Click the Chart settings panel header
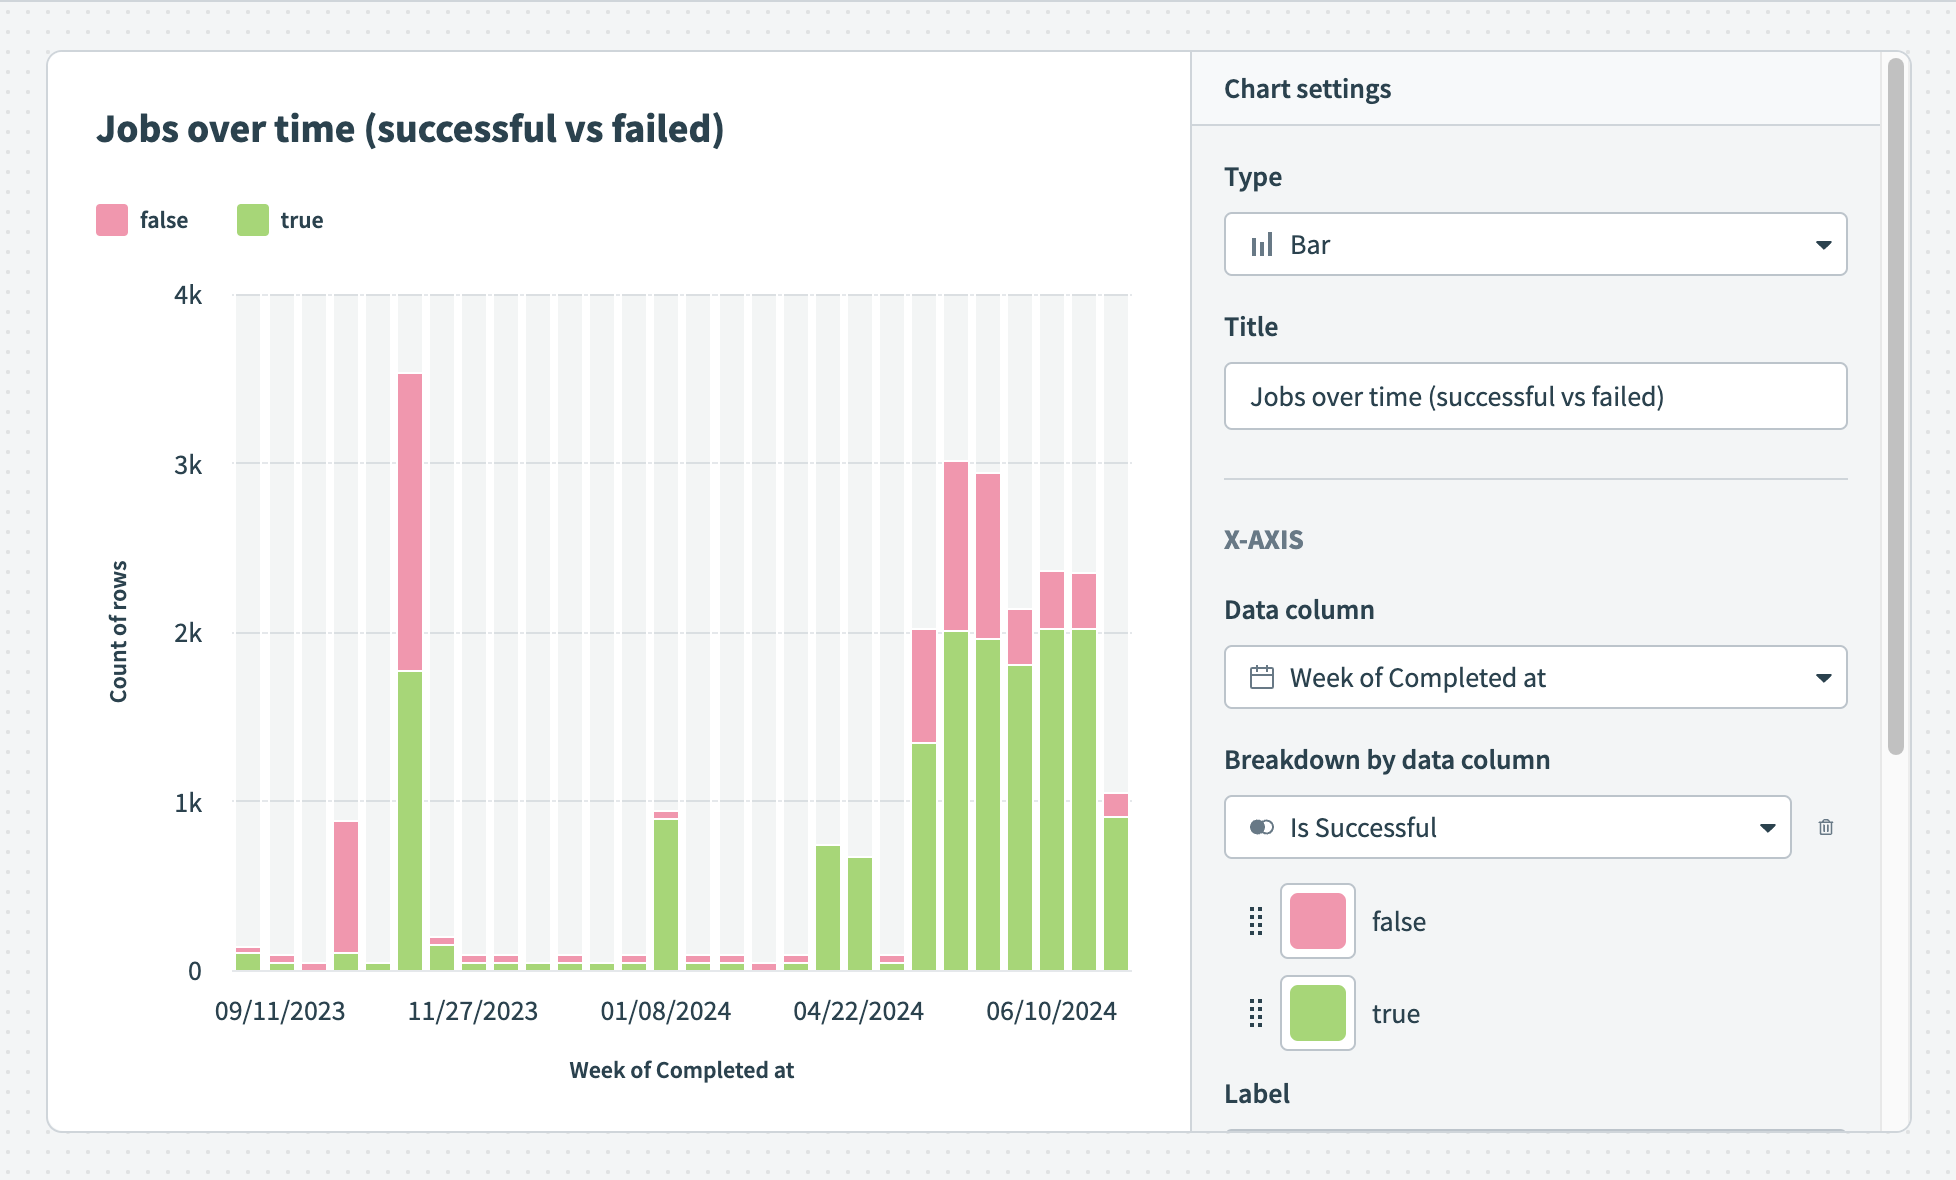 click(1307, 89)
